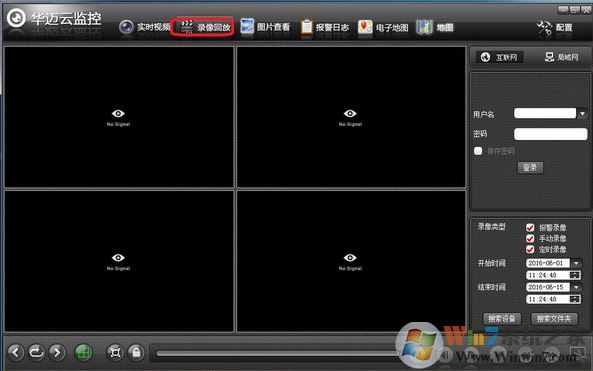Screen dimensions: 593x371
Task: Toggle the 保存密码 checkbox
Action: (478, 151)
